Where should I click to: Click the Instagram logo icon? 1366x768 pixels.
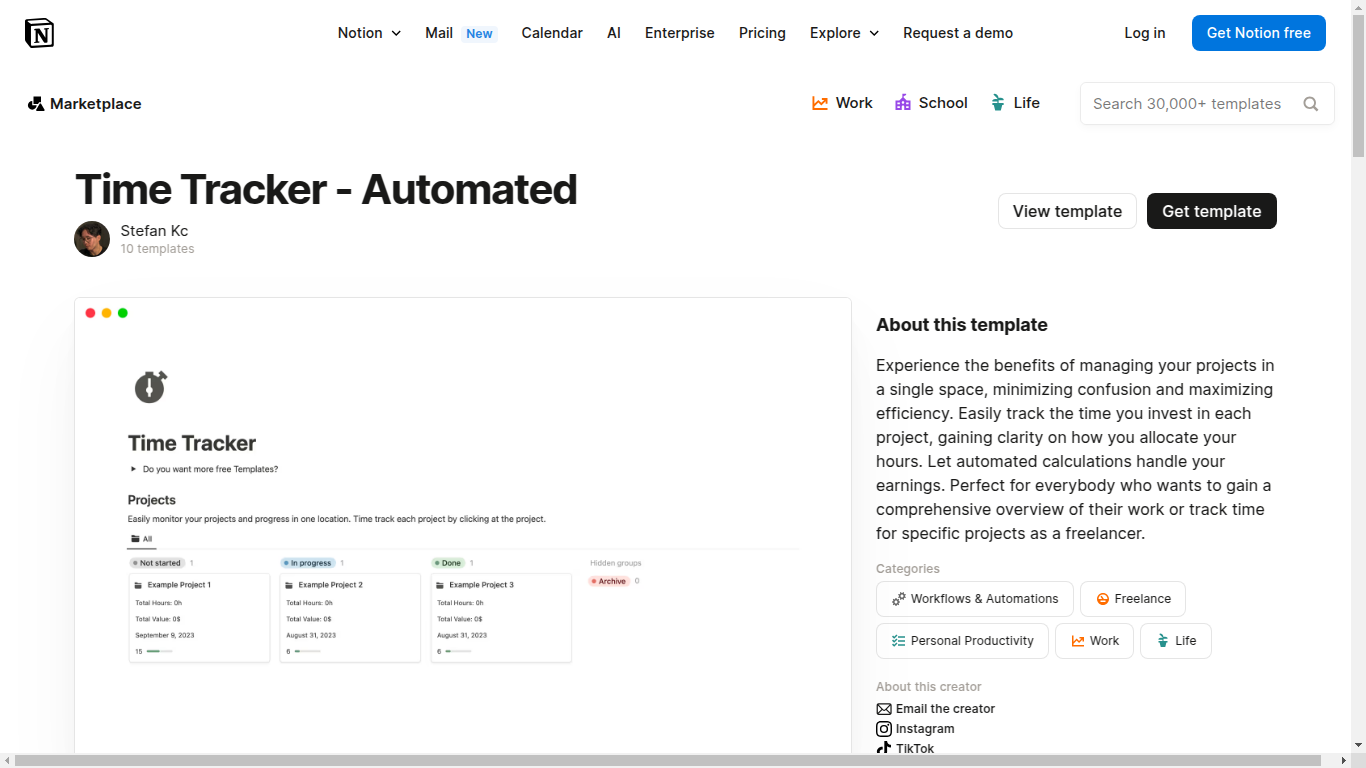tap(884, 729)
